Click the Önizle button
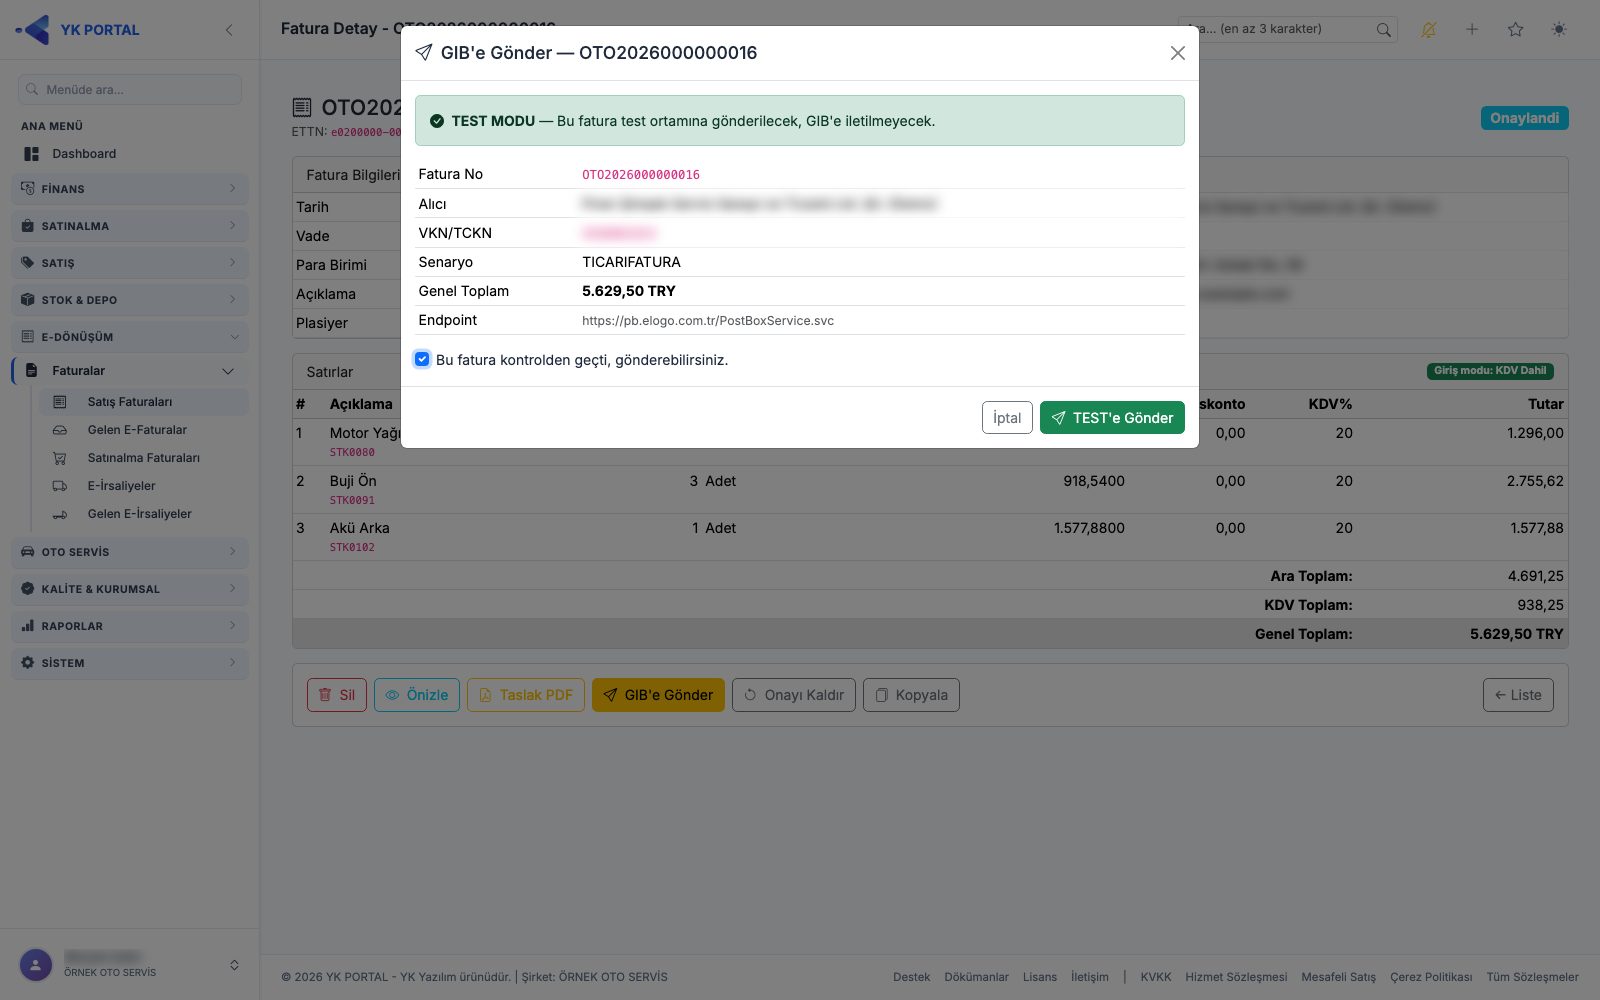 click(417, 695)
